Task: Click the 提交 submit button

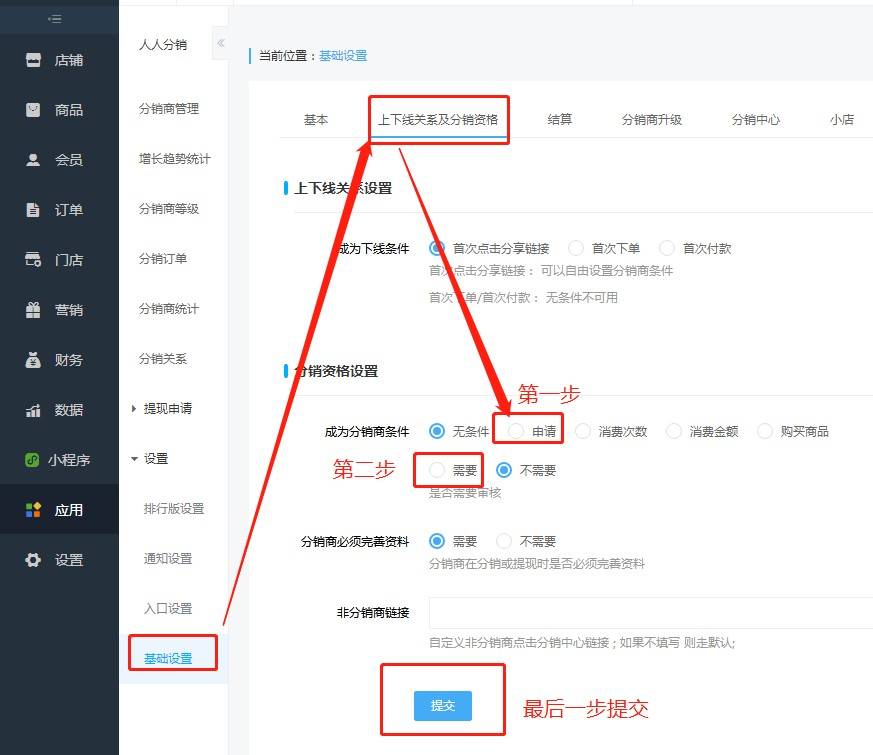Action: click(x=442, y=704)
